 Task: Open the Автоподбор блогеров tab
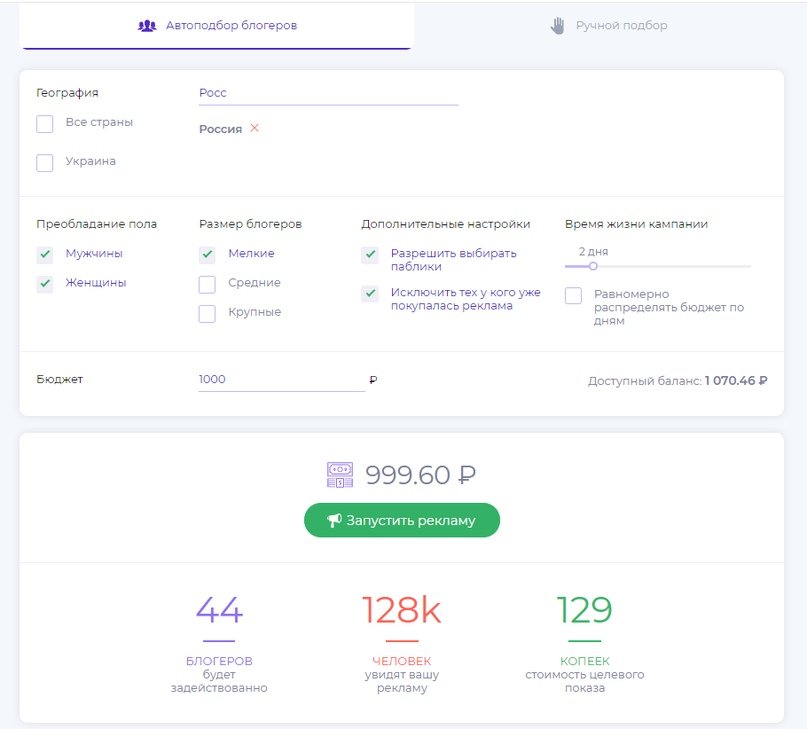pos(217,25)
